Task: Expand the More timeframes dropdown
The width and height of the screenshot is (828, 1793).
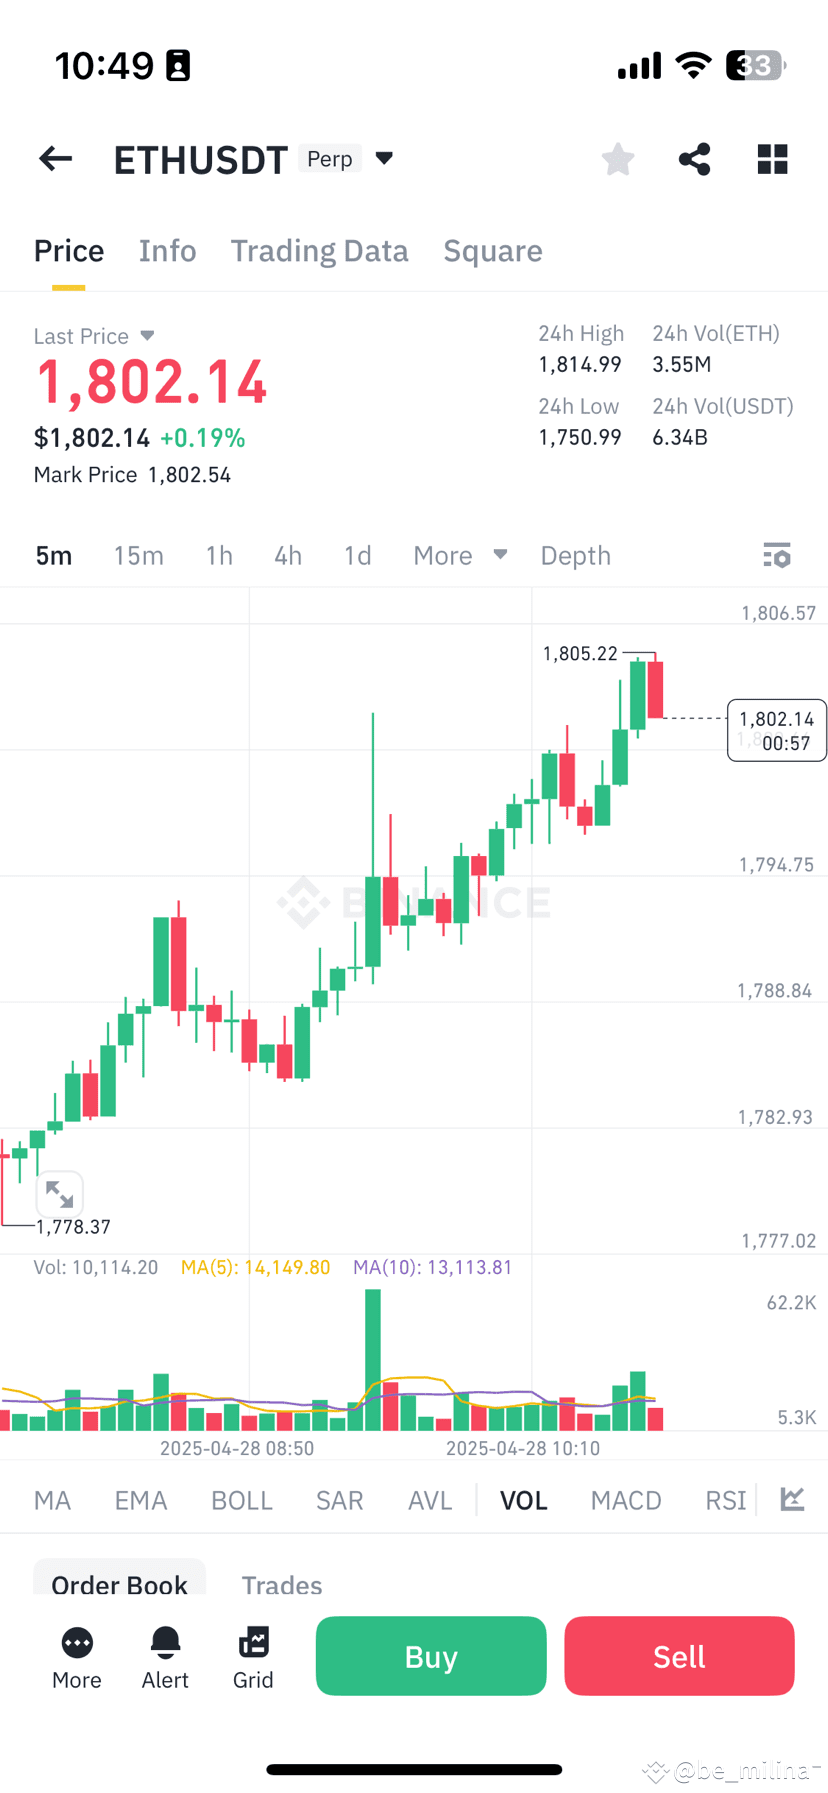Action: (x=461, y=555)
